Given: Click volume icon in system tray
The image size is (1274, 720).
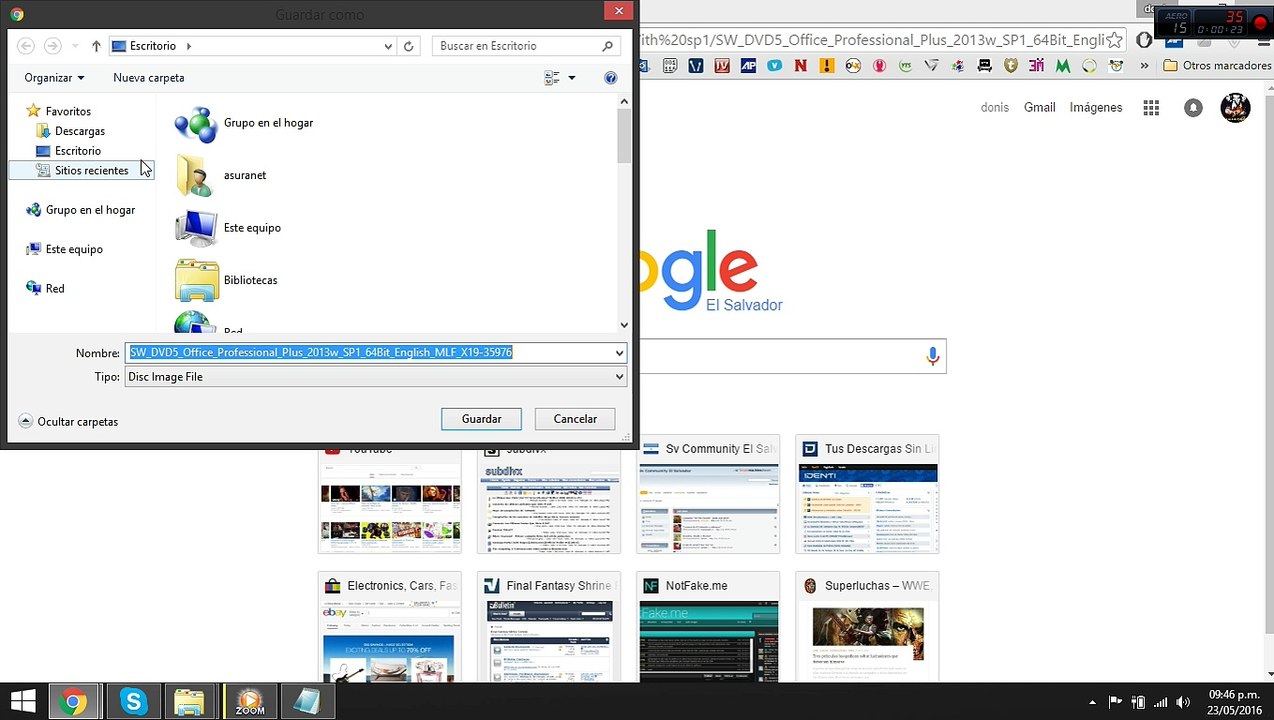Looking at the screenshot, I should pos(1183,702).
